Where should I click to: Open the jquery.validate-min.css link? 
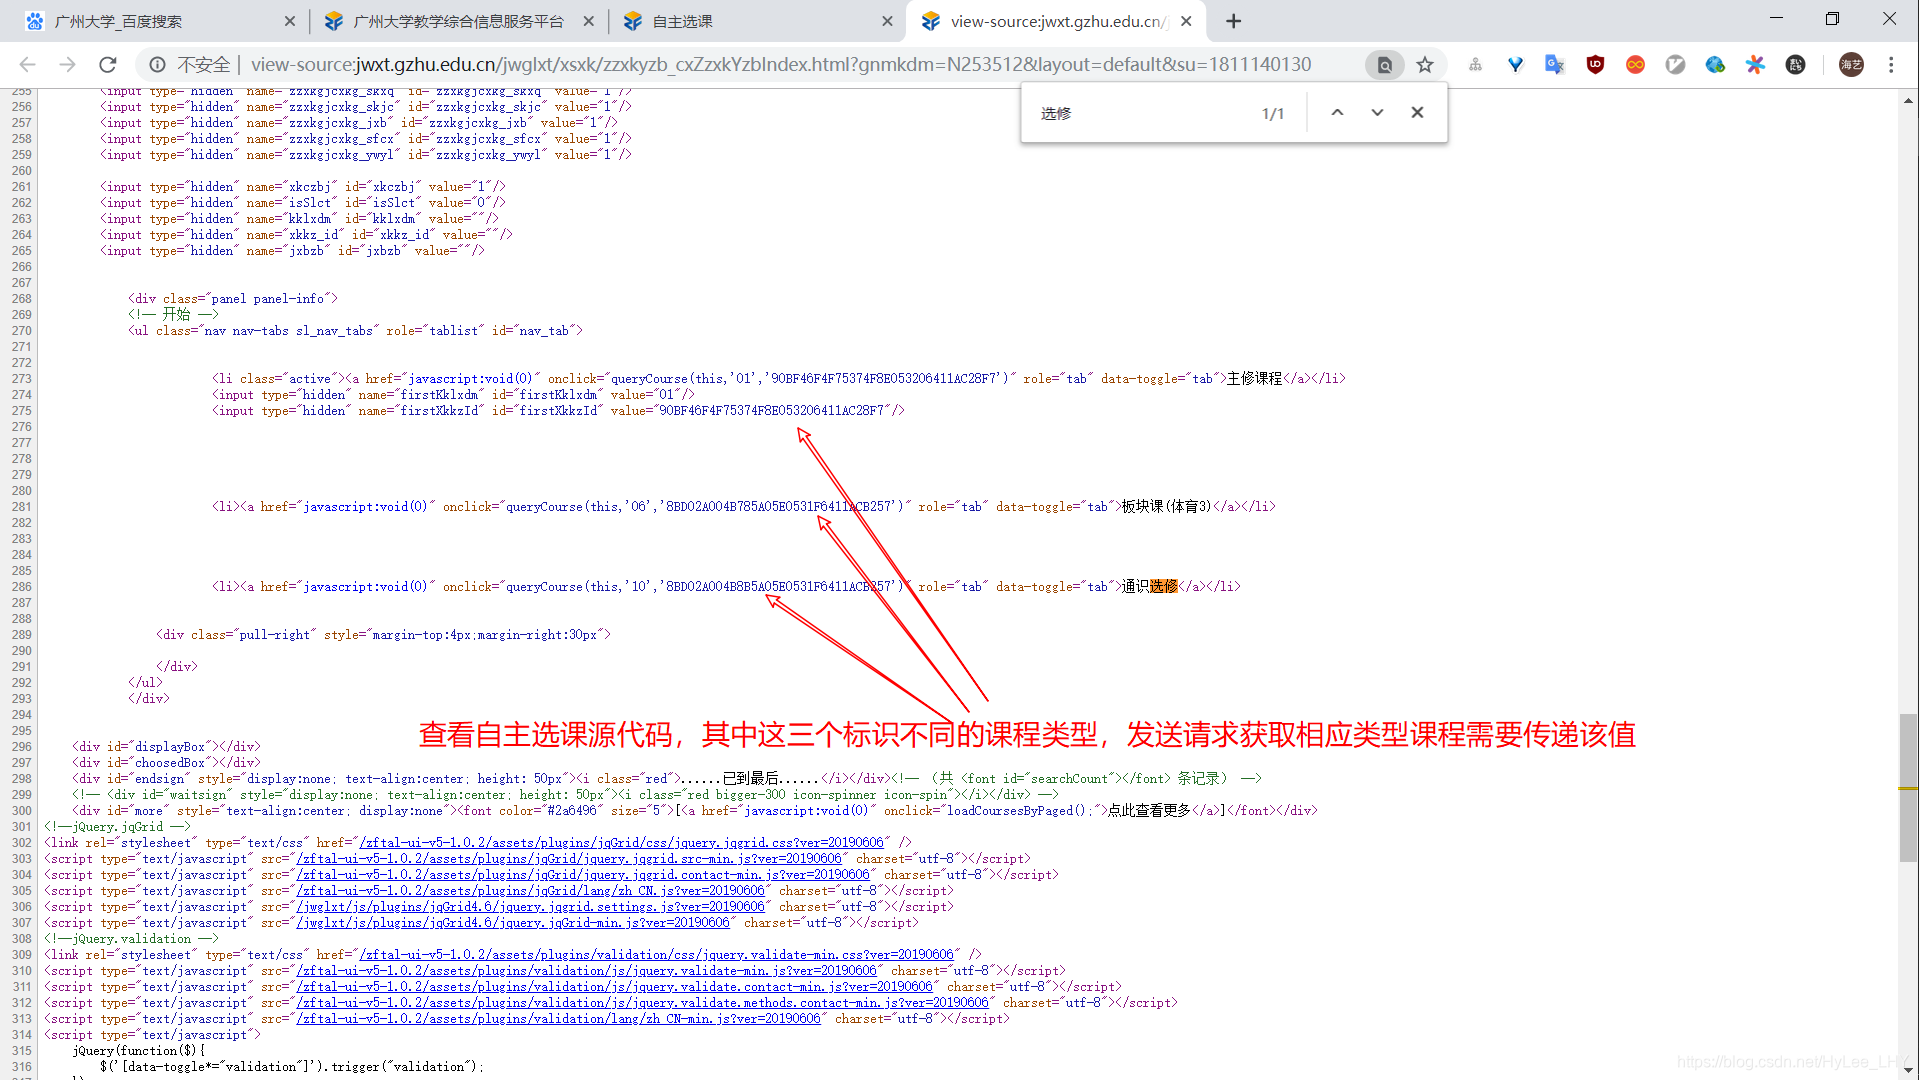click(656, 955)
